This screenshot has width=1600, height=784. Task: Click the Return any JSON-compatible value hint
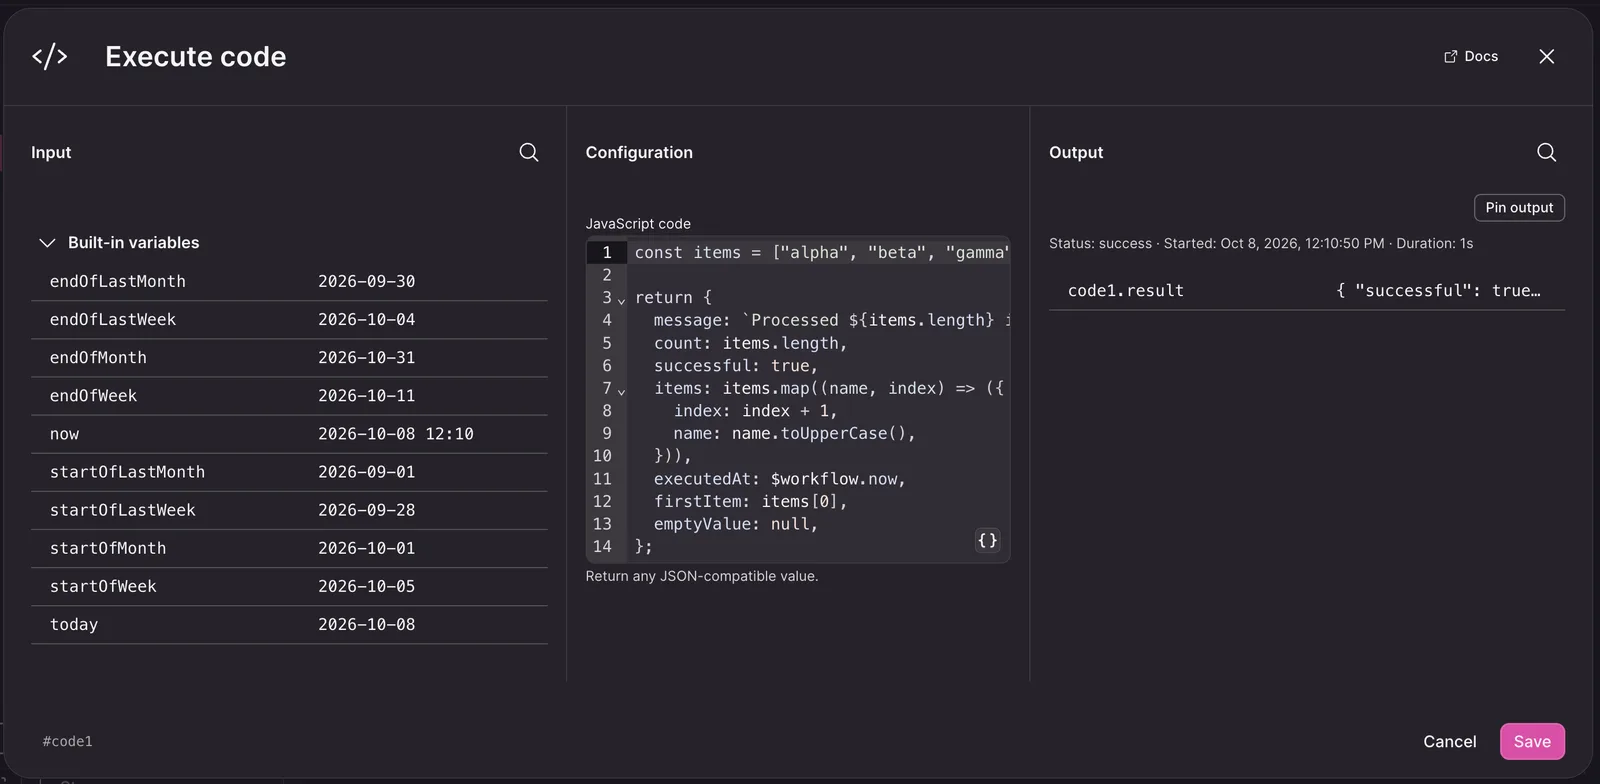[701, 576]
